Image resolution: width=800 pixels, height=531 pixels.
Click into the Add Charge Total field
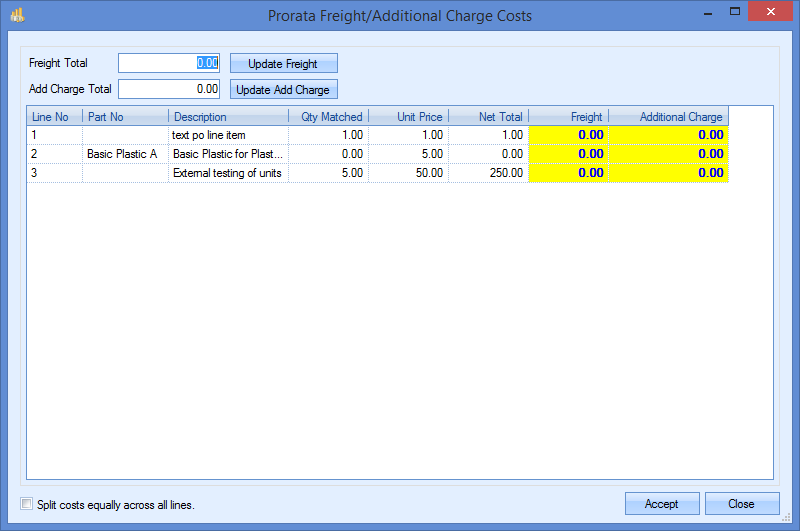coord(168,89)
